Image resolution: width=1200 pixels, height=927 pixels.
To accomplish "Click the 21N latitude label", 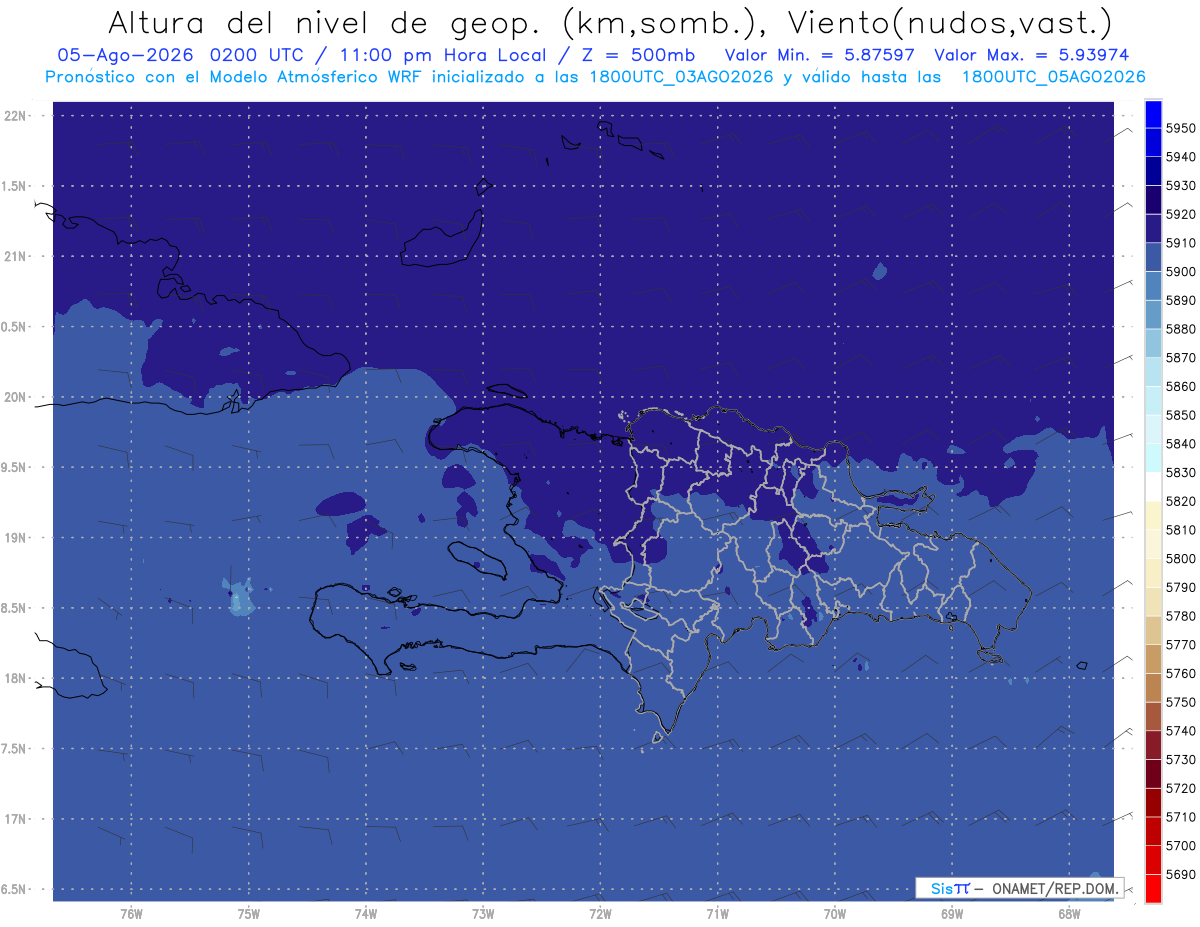I will pyautogui.click(x=16, y=257).
